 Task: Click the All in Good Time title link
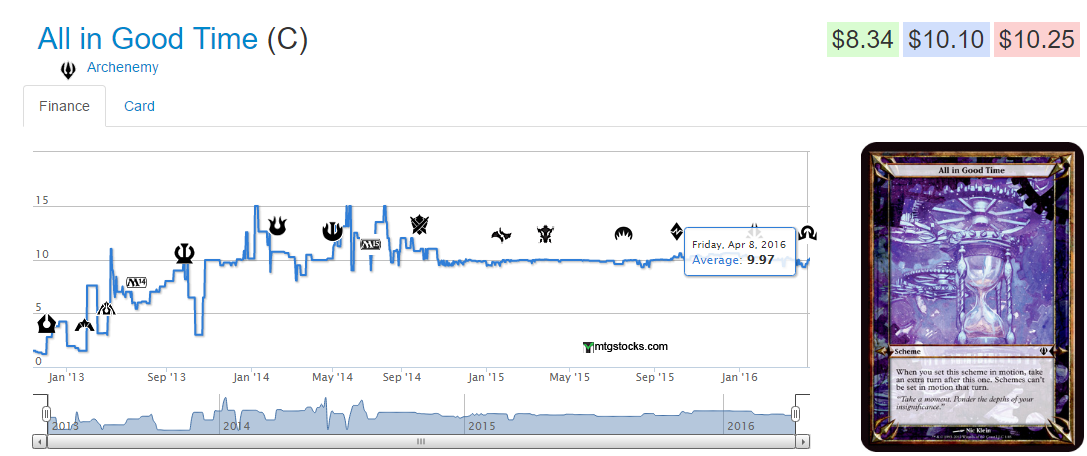point(147,39)
